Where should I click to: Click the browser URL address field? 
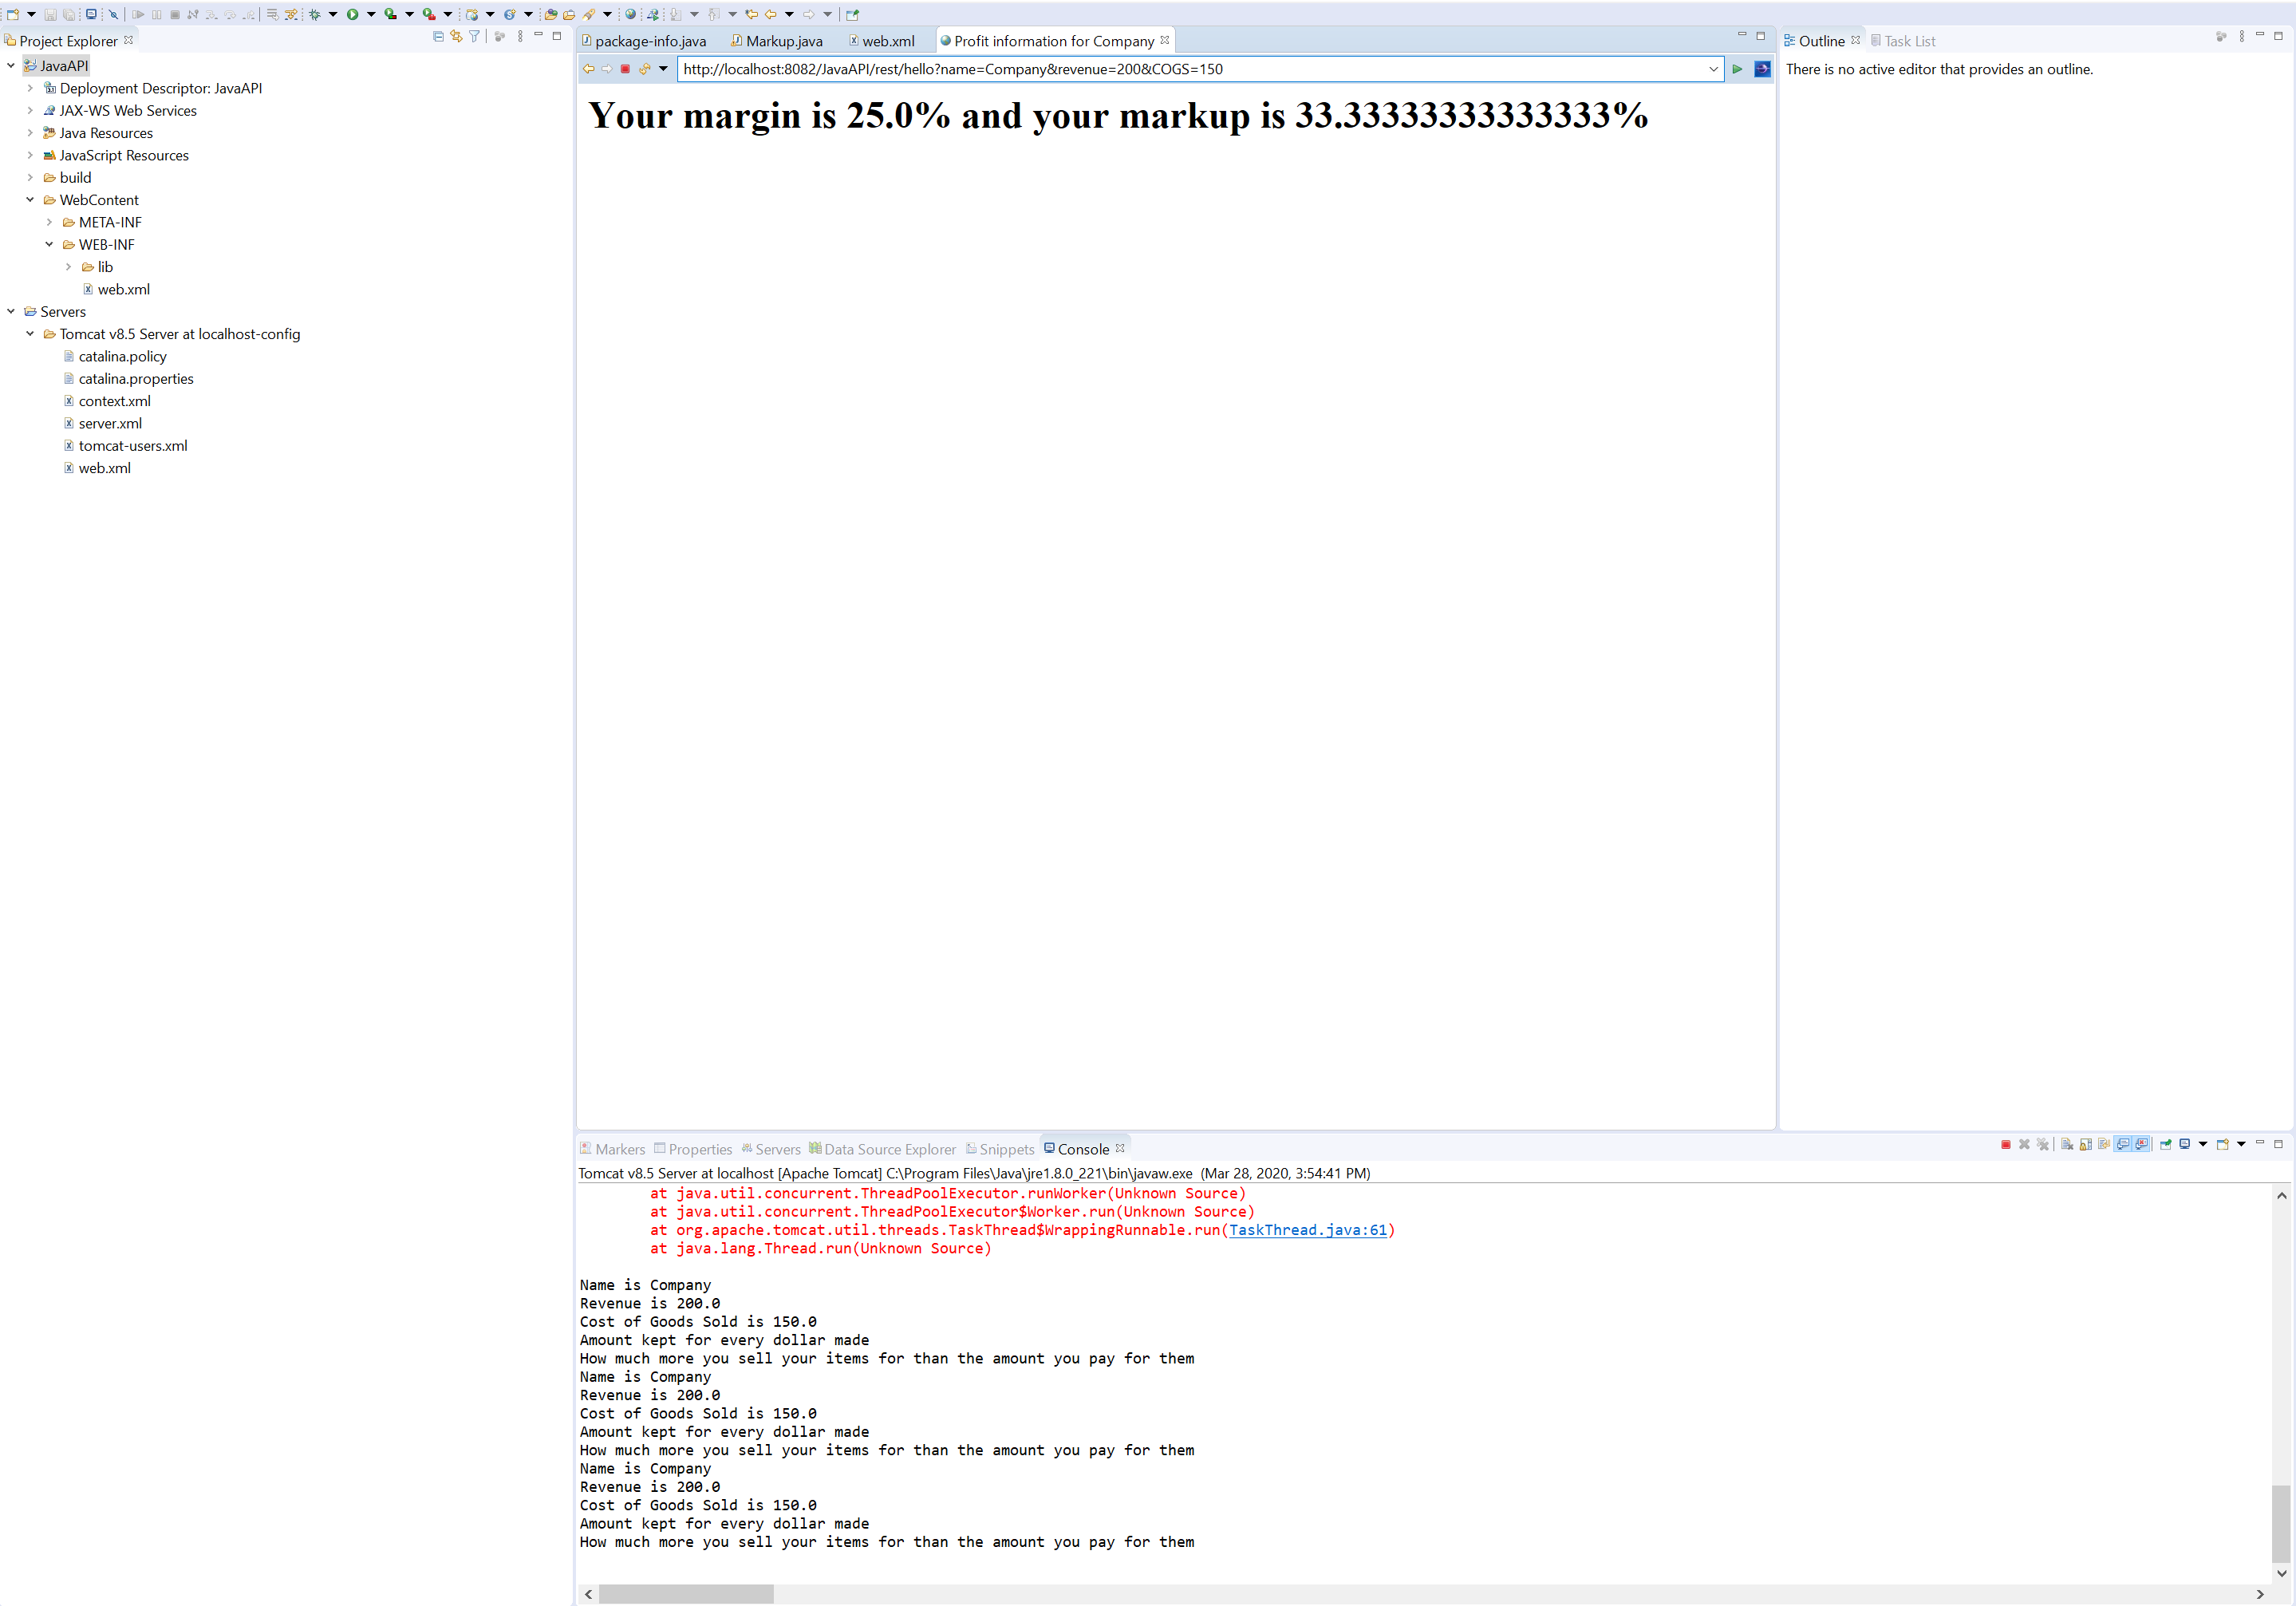pyautogui.click(x=1190, y=69)
